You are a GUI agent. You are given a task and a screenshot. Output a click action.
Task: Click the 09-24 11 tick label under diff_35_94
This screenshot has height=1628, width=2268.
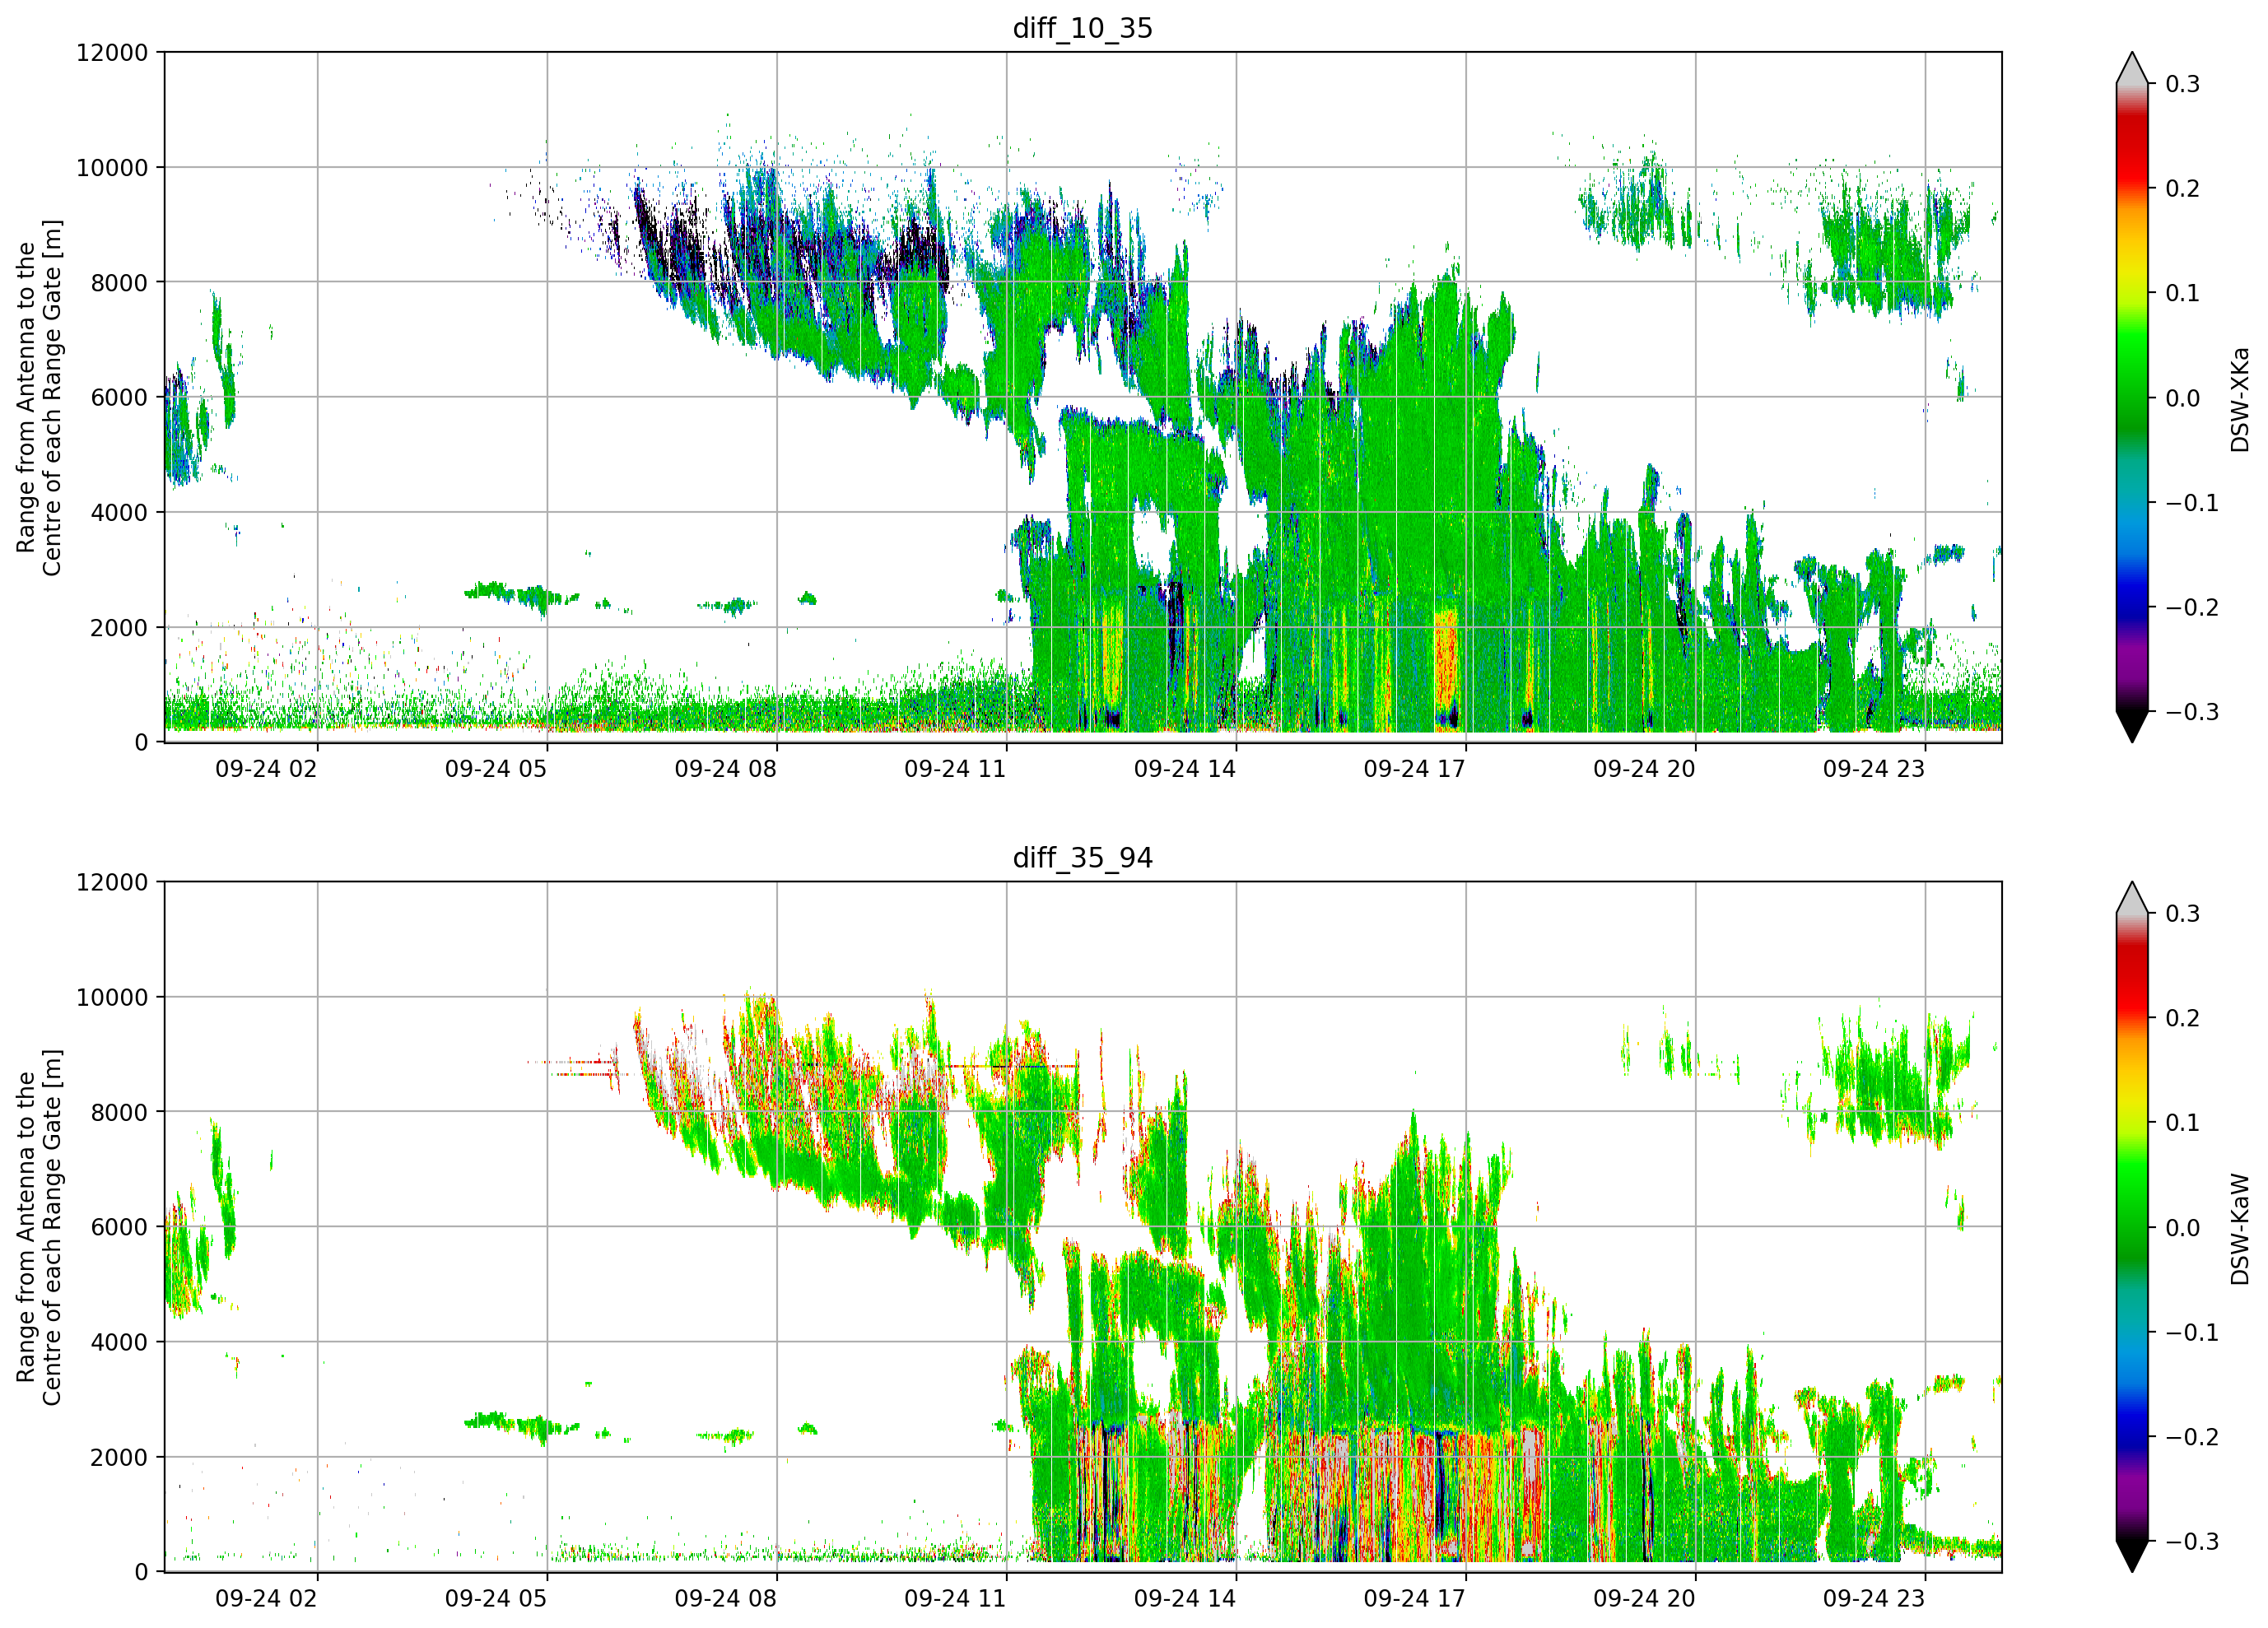pyautogui.click(x=955, y=1599)
